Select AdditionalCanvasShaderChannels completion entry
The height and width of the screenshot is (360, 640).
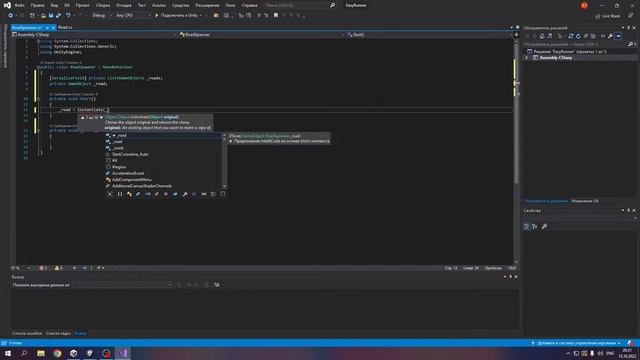click(163, 186)
